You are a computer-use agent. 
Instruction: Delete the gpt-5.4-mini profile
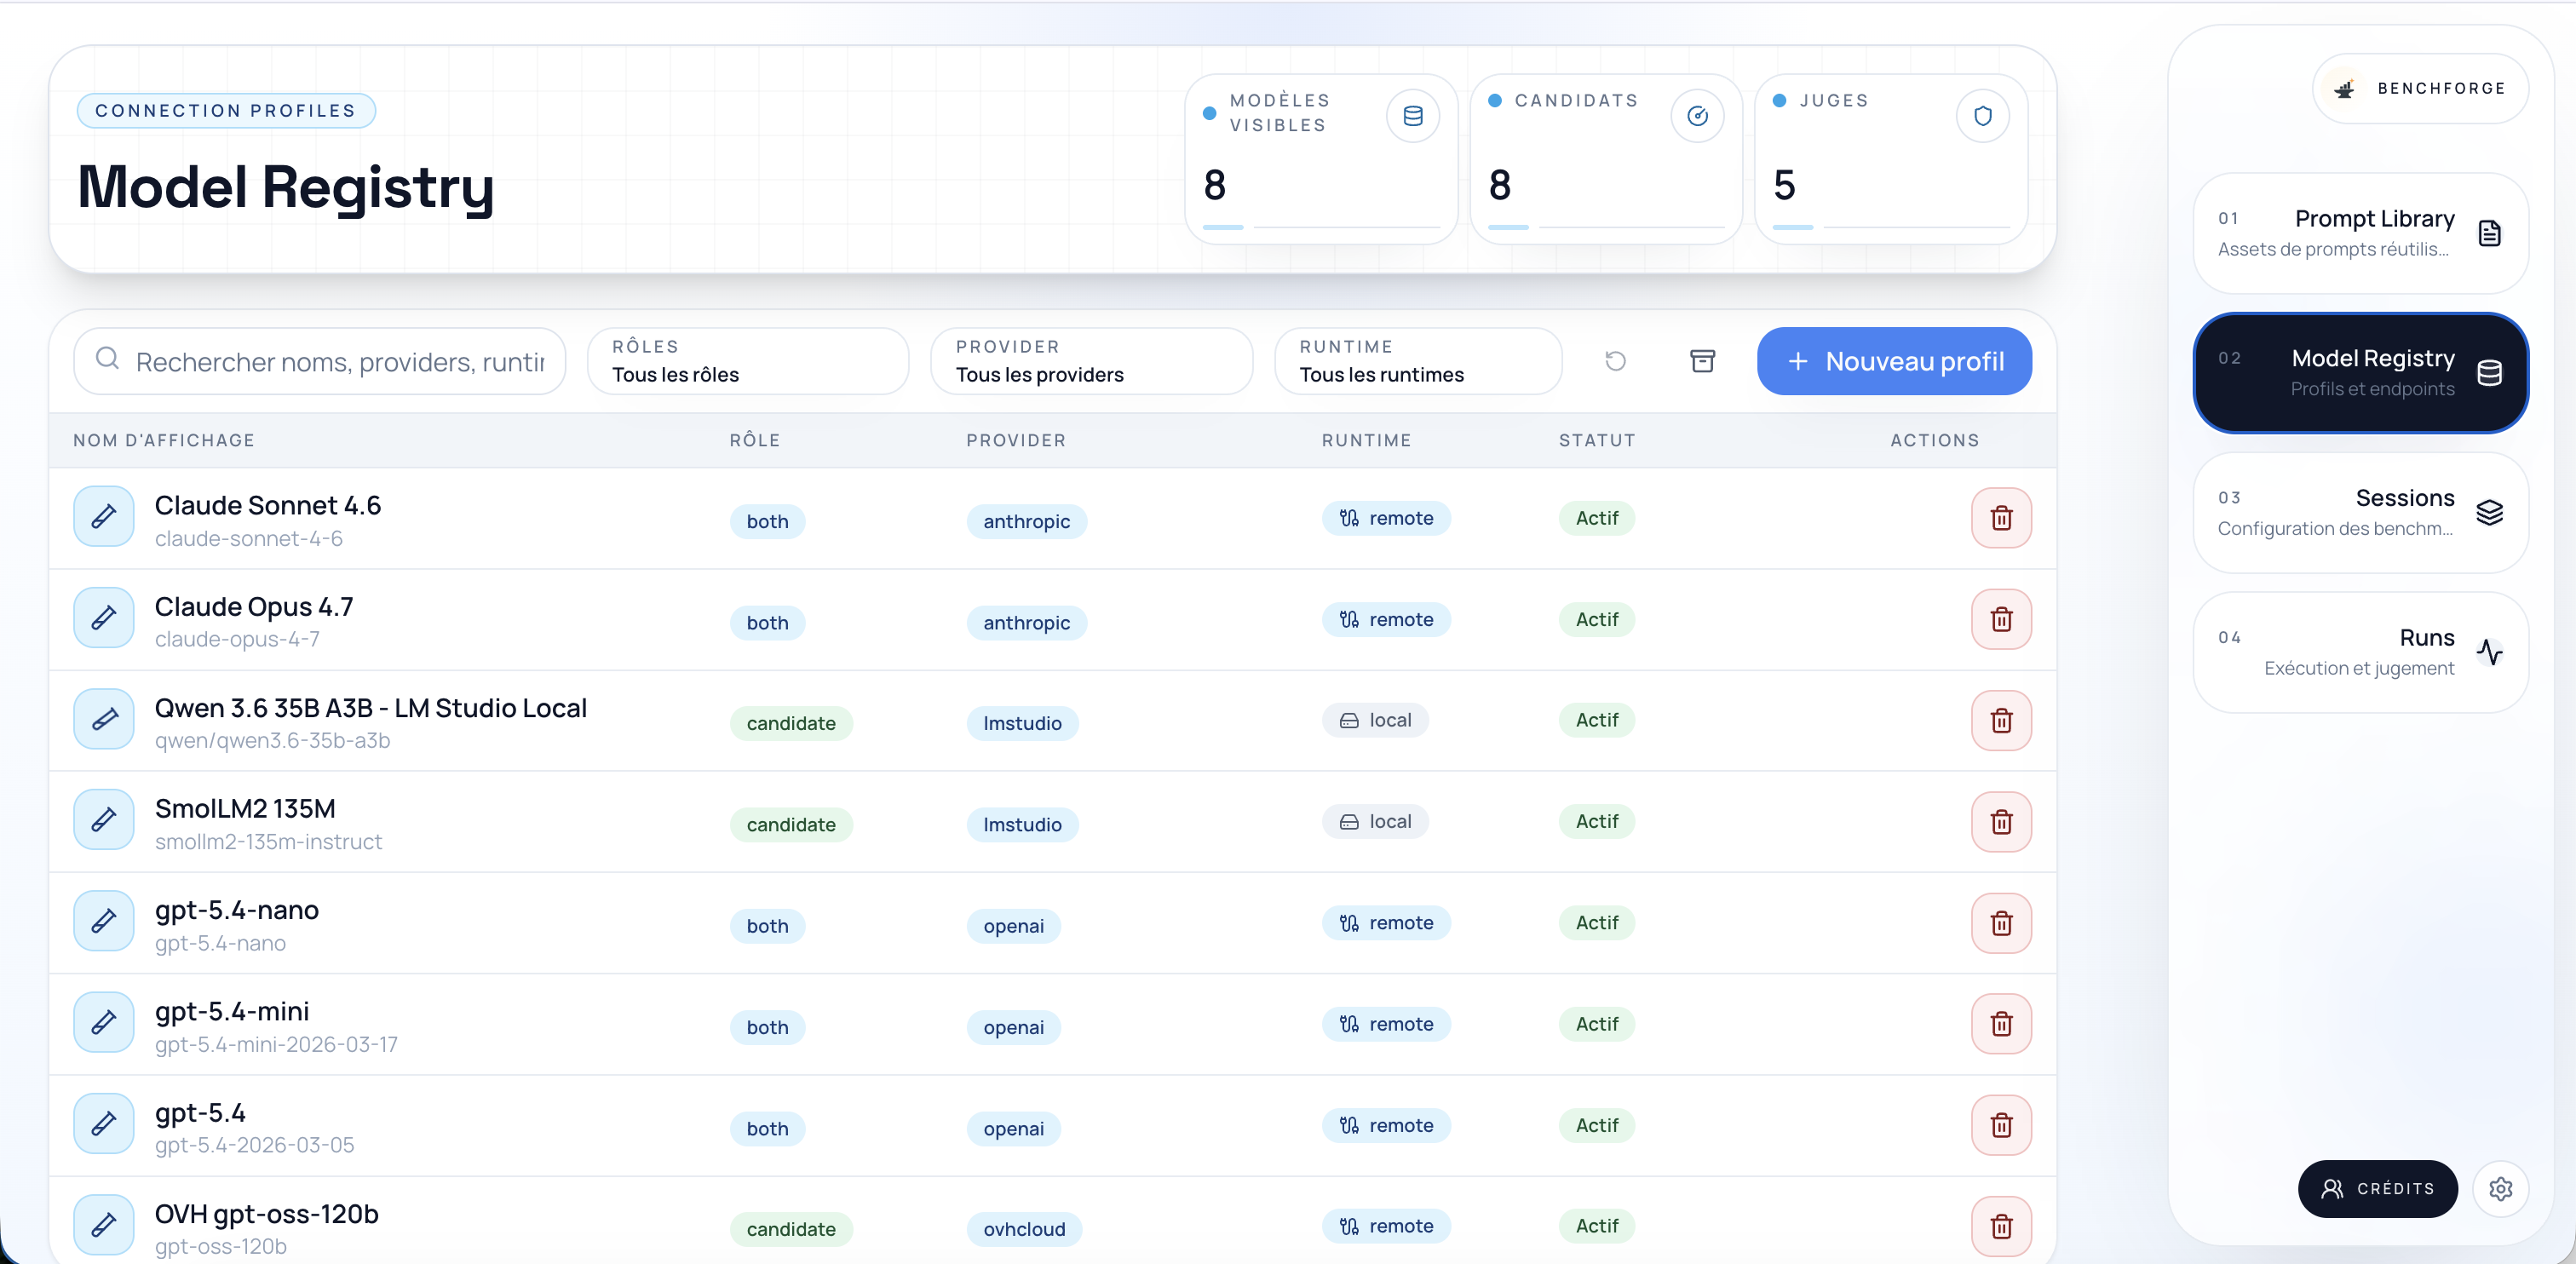click(x=2001, y=1024)
